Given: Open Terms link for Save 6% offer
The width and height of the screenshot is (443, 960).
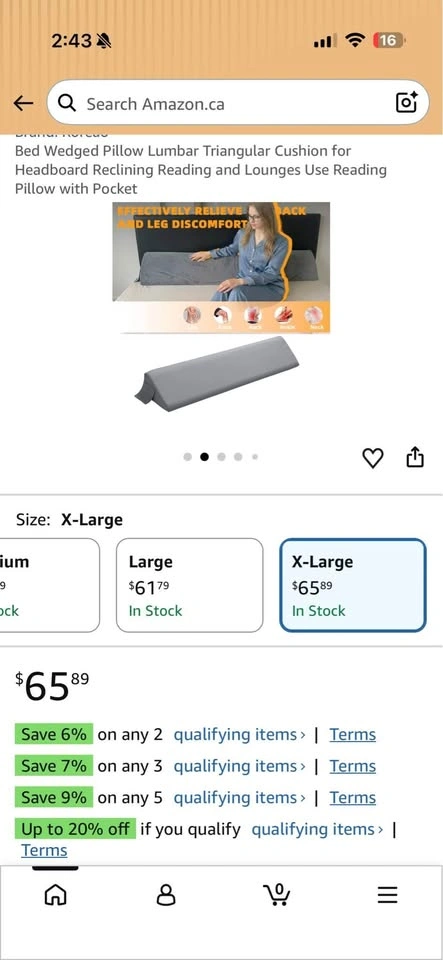Looking at the screenshot, I should [x=352, y=735].
